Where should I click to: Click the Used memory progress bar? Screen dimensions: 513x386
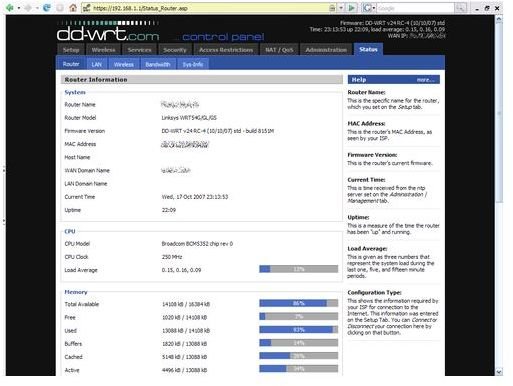tap(298, 330)
